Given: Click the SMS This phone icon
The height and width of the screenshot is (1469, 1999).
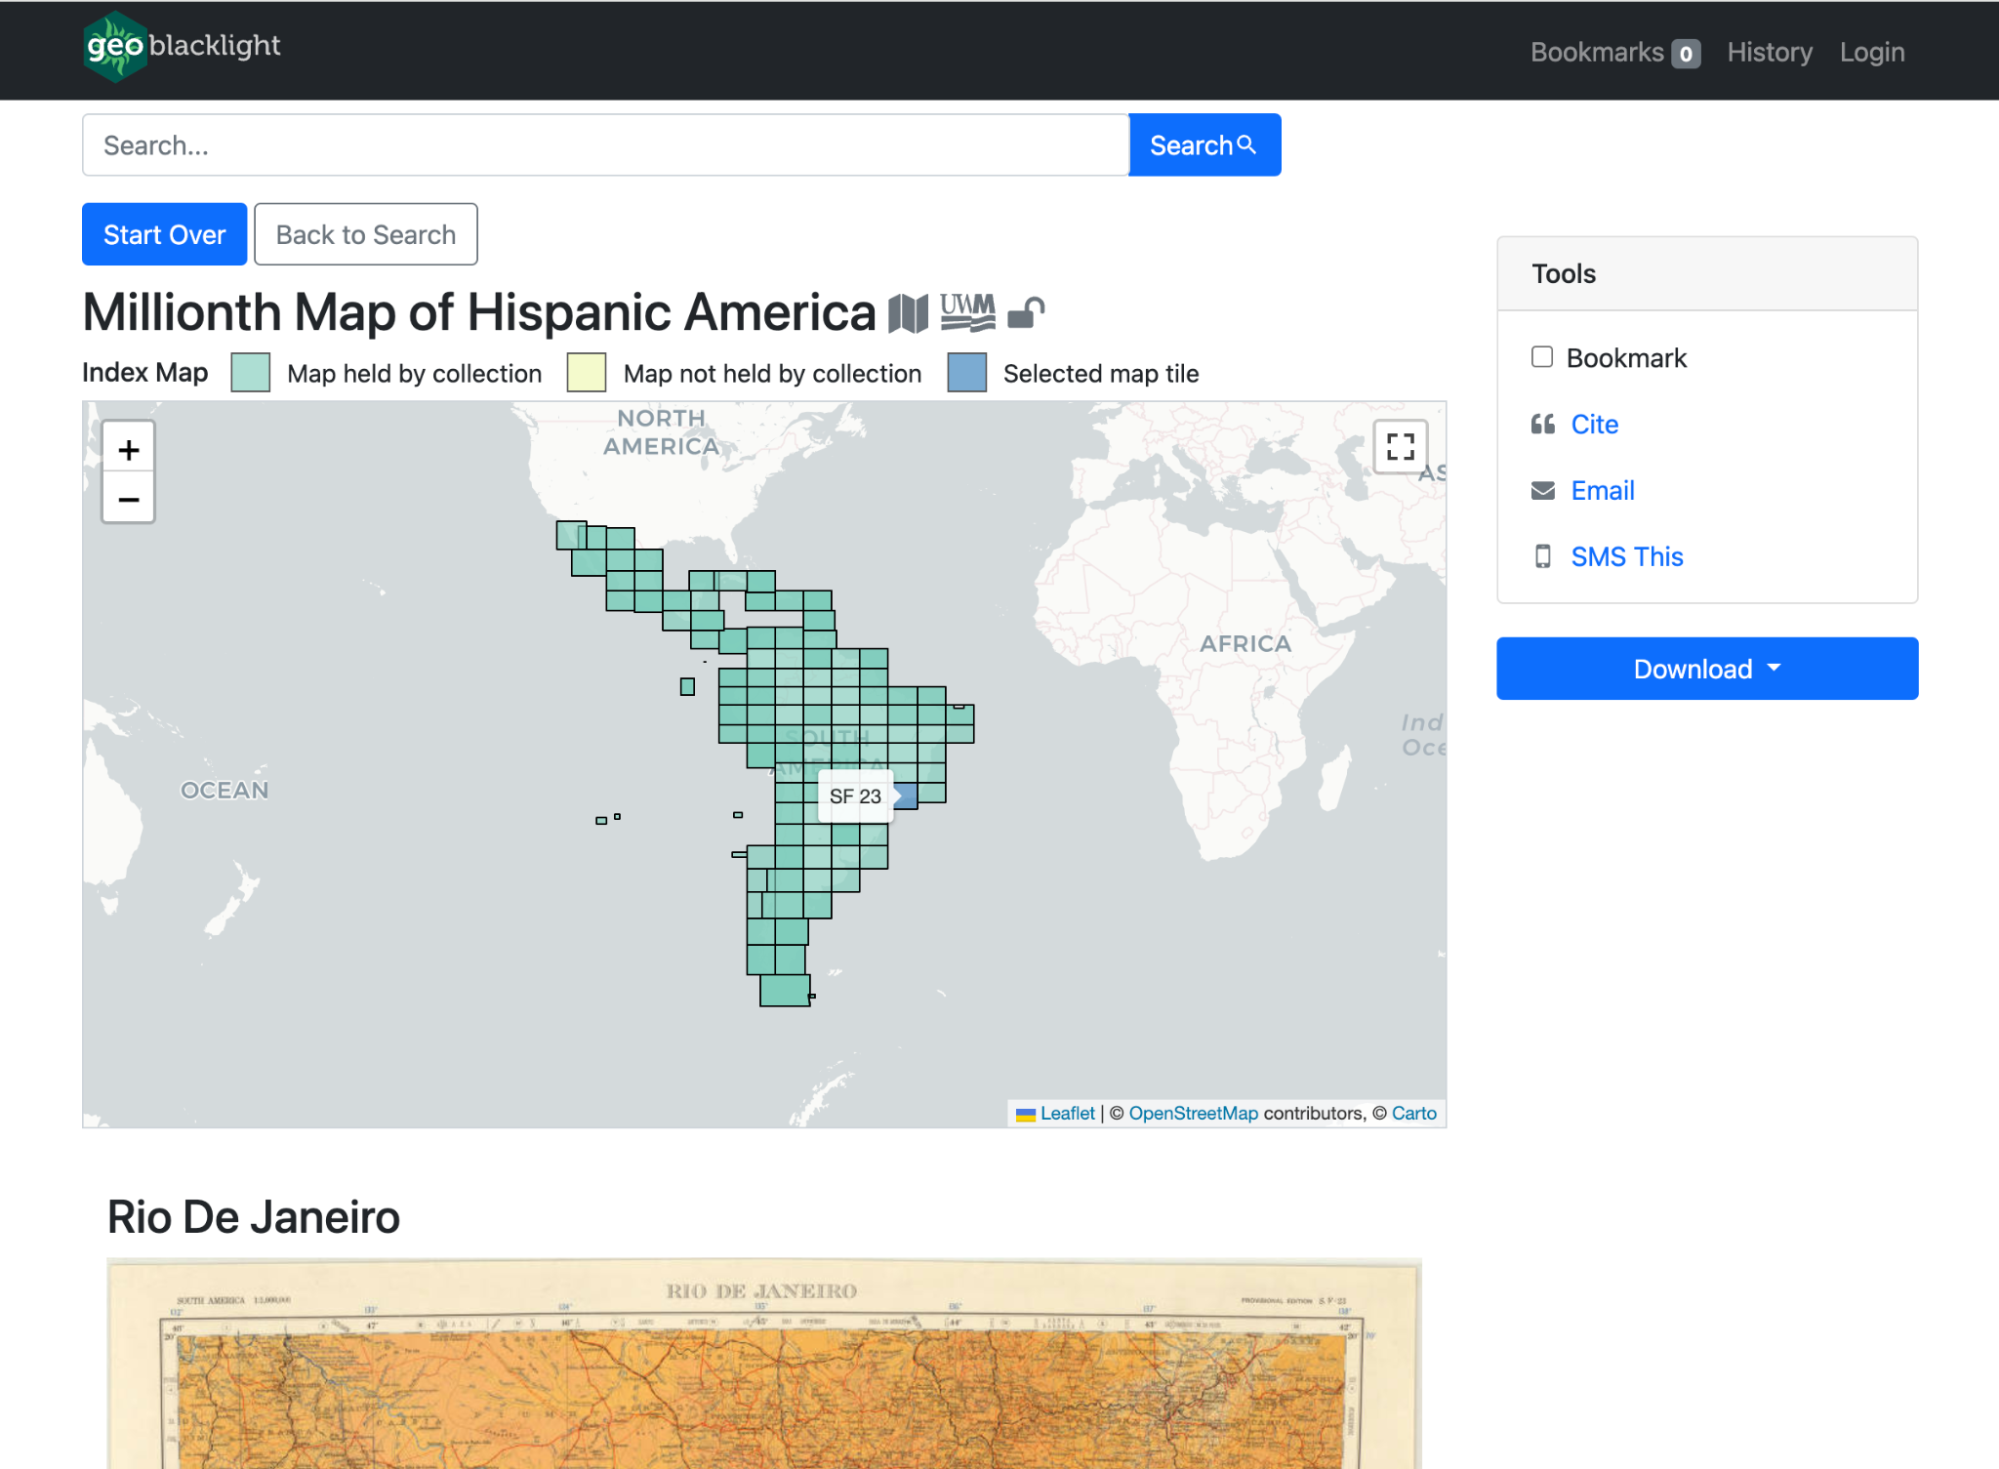Looking at the screenshot, I should tap(1542, 557).
